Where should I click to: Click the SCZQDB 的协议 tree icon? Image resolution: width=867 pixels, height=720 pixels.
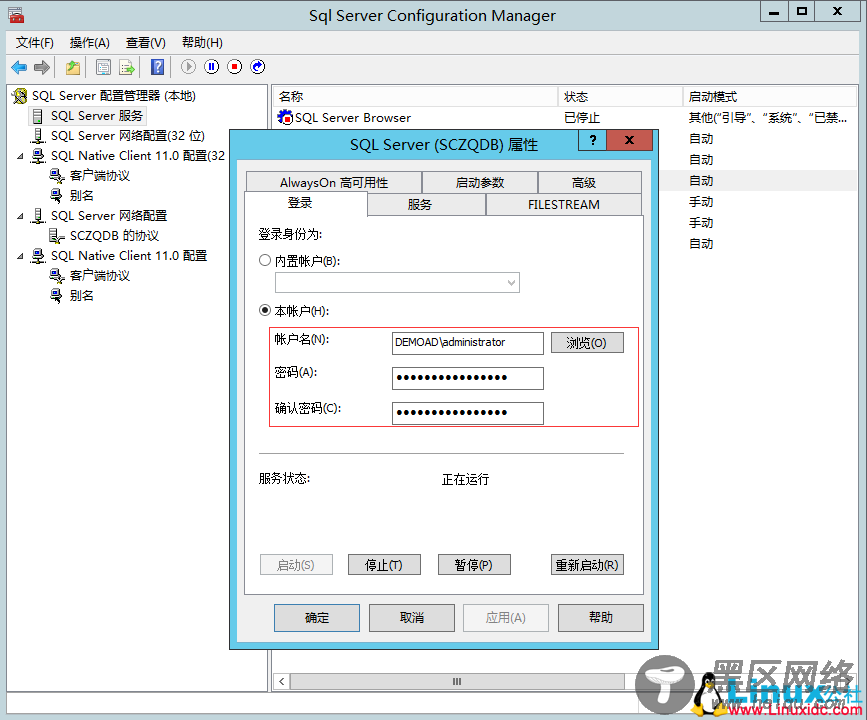tap(56, 236)
